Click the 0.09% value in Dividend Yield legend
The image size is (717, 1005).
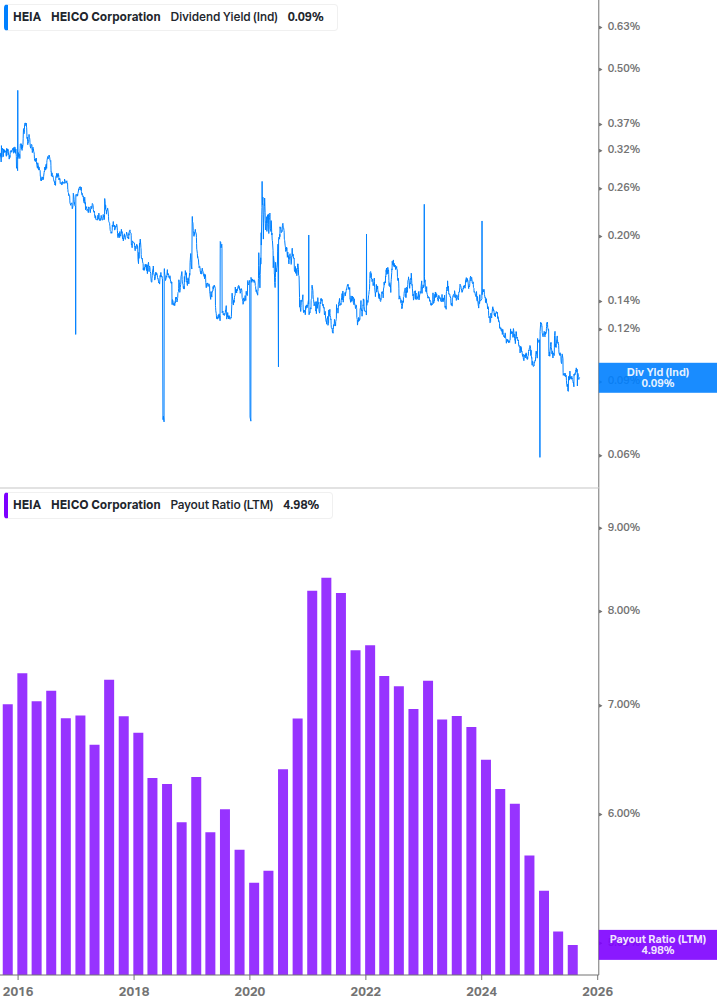pos(306,17)
